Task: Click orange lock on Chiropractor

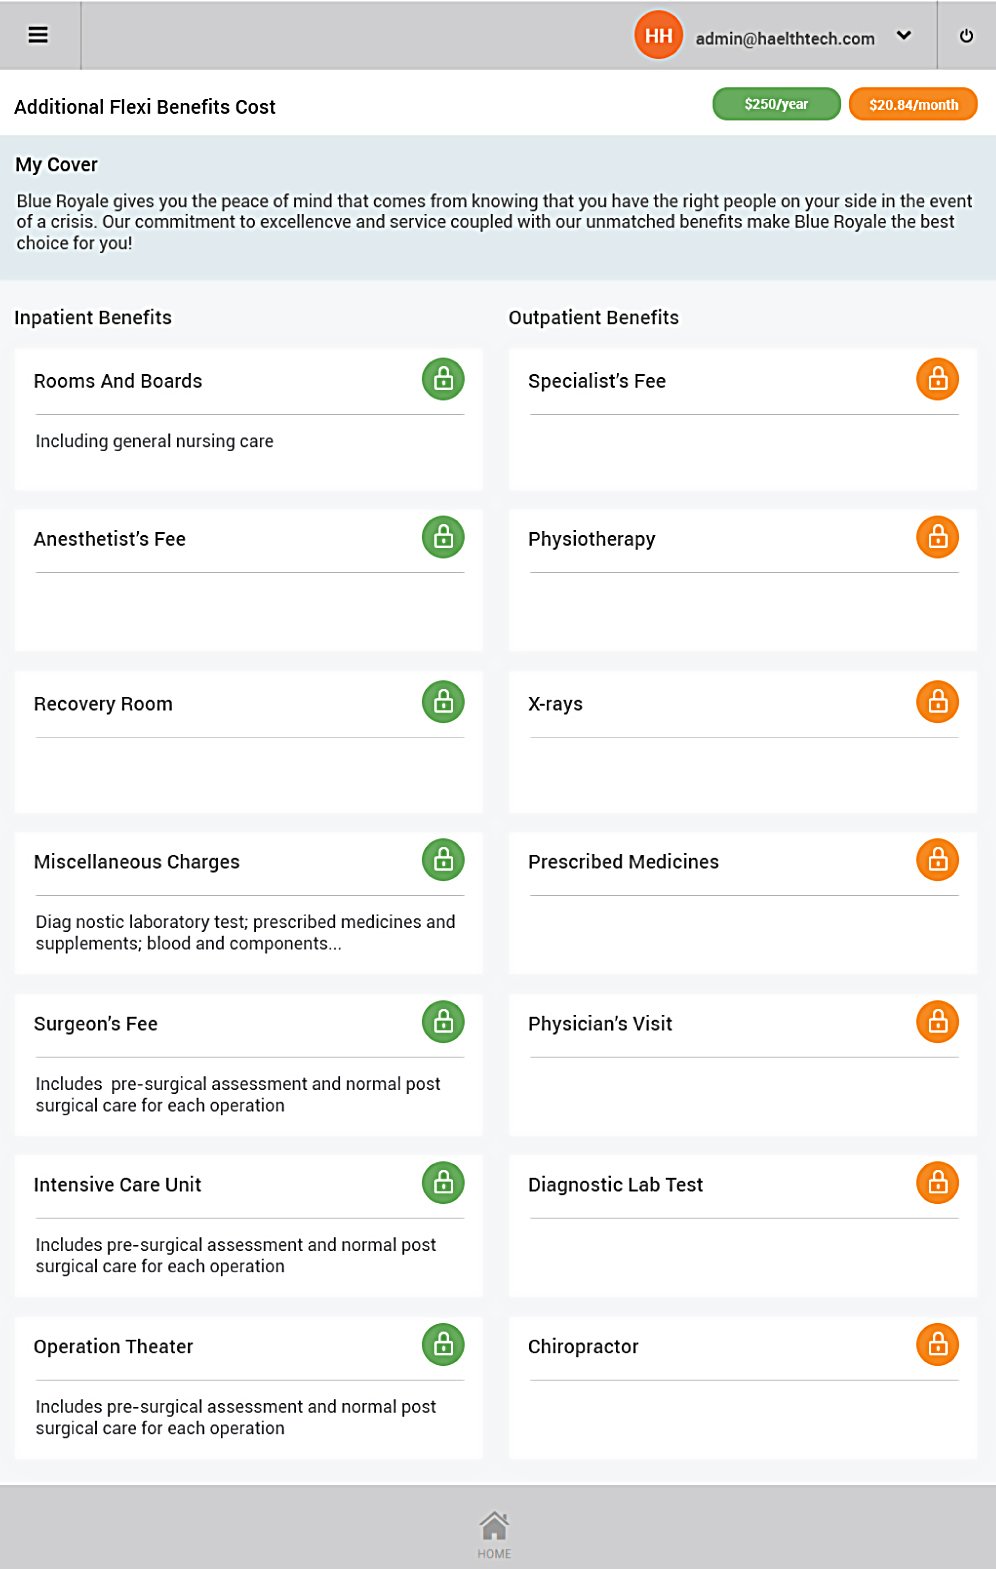Action: click(937, 1345)
